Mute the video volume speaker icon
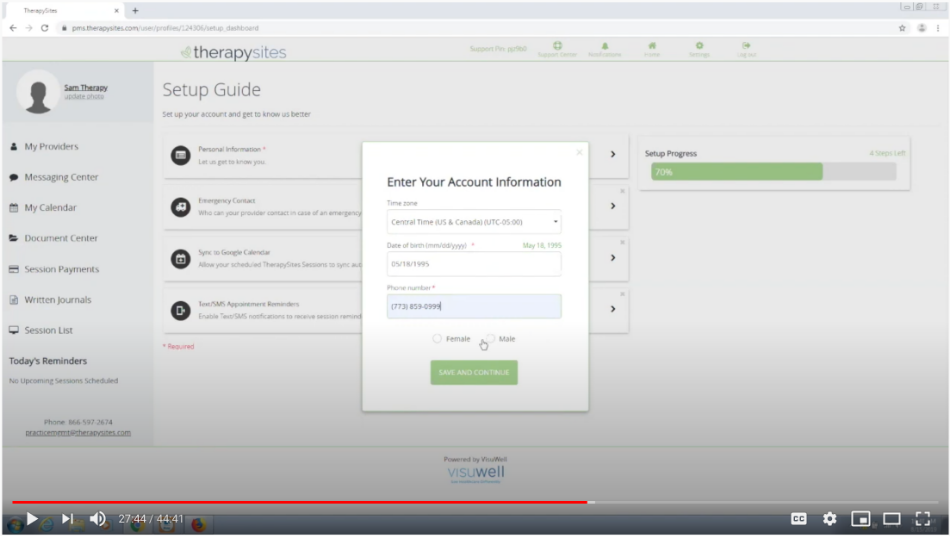Screen dimensions: 950x536 tap(98, 519)
